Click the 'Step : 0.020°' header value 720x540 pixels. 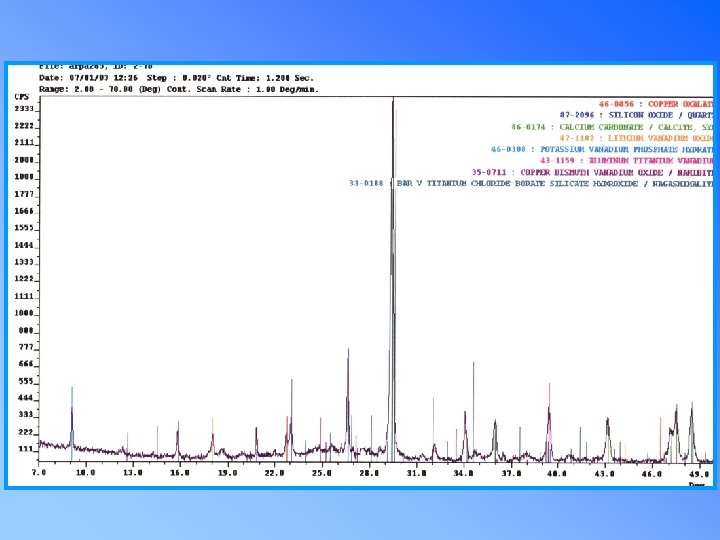[179, 78]
